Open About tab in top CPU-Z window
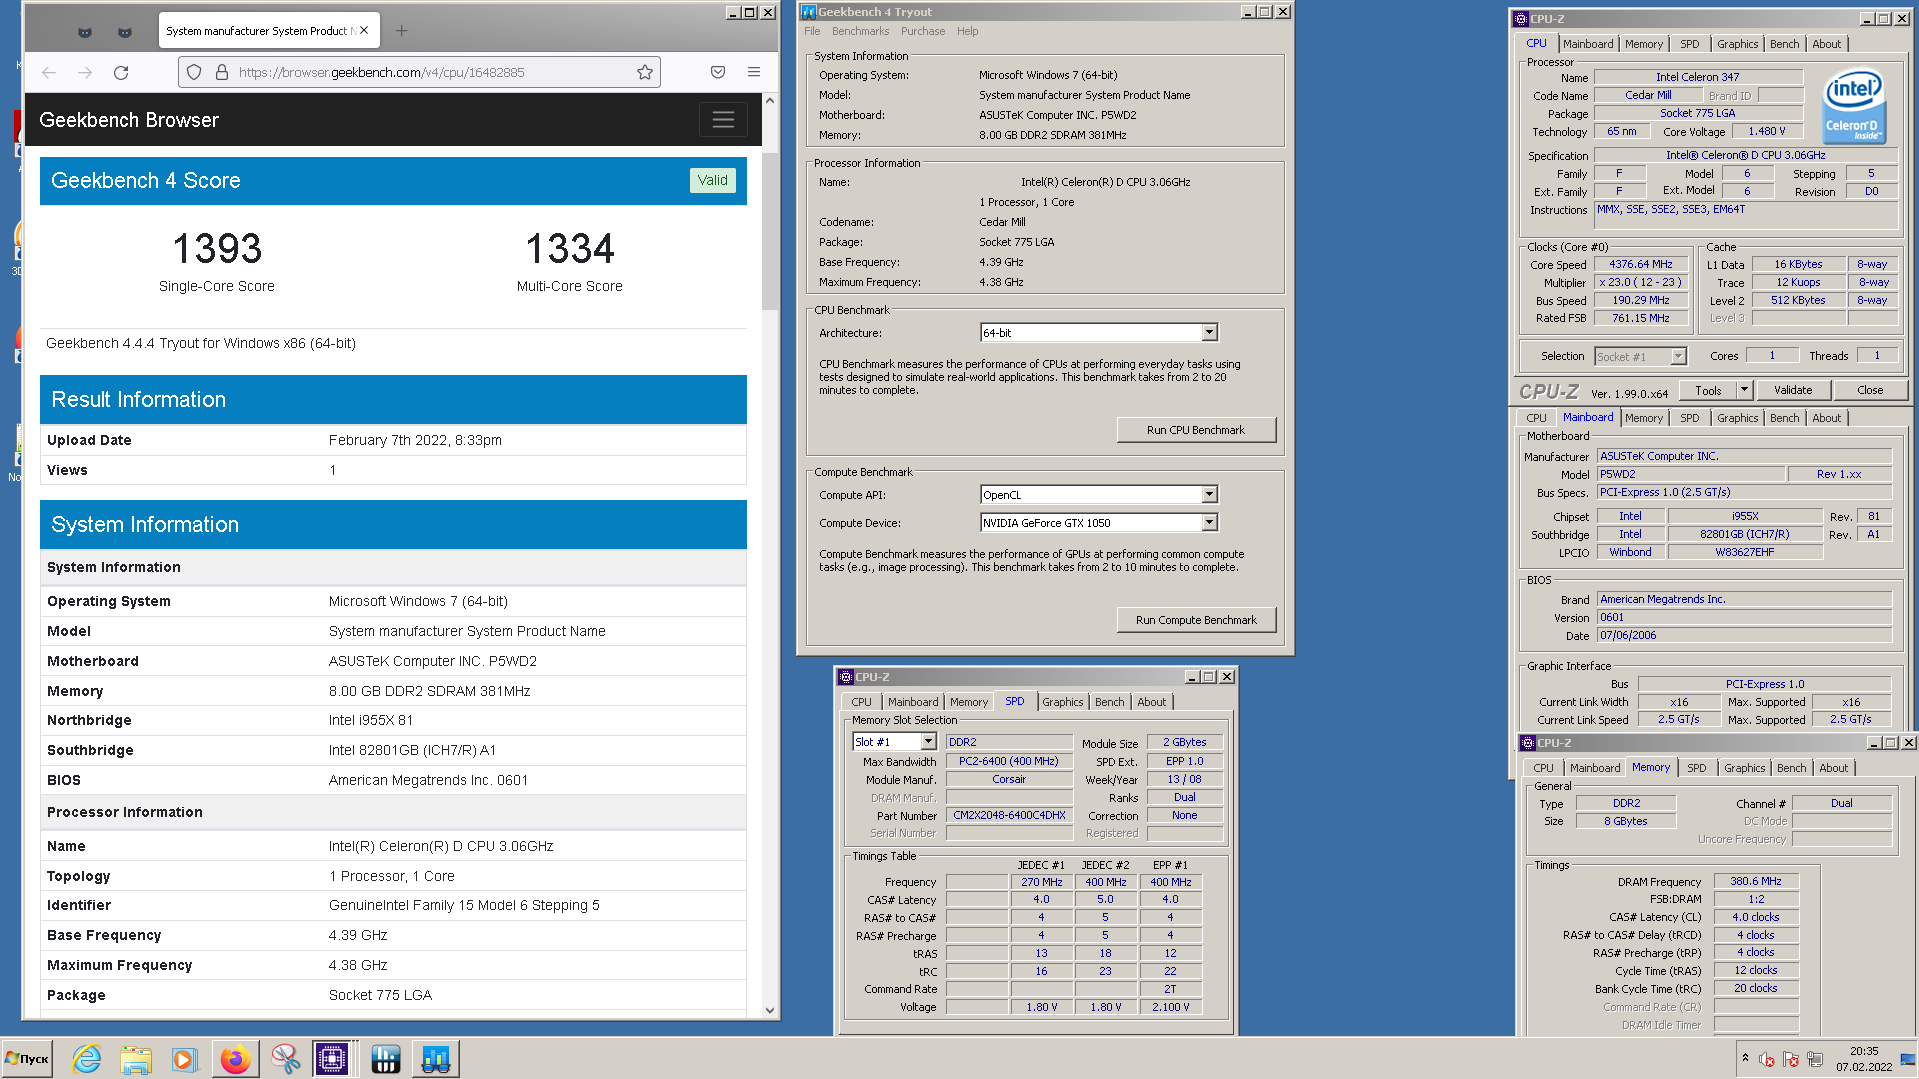1919x1079 pixels. pos(1826,44)
